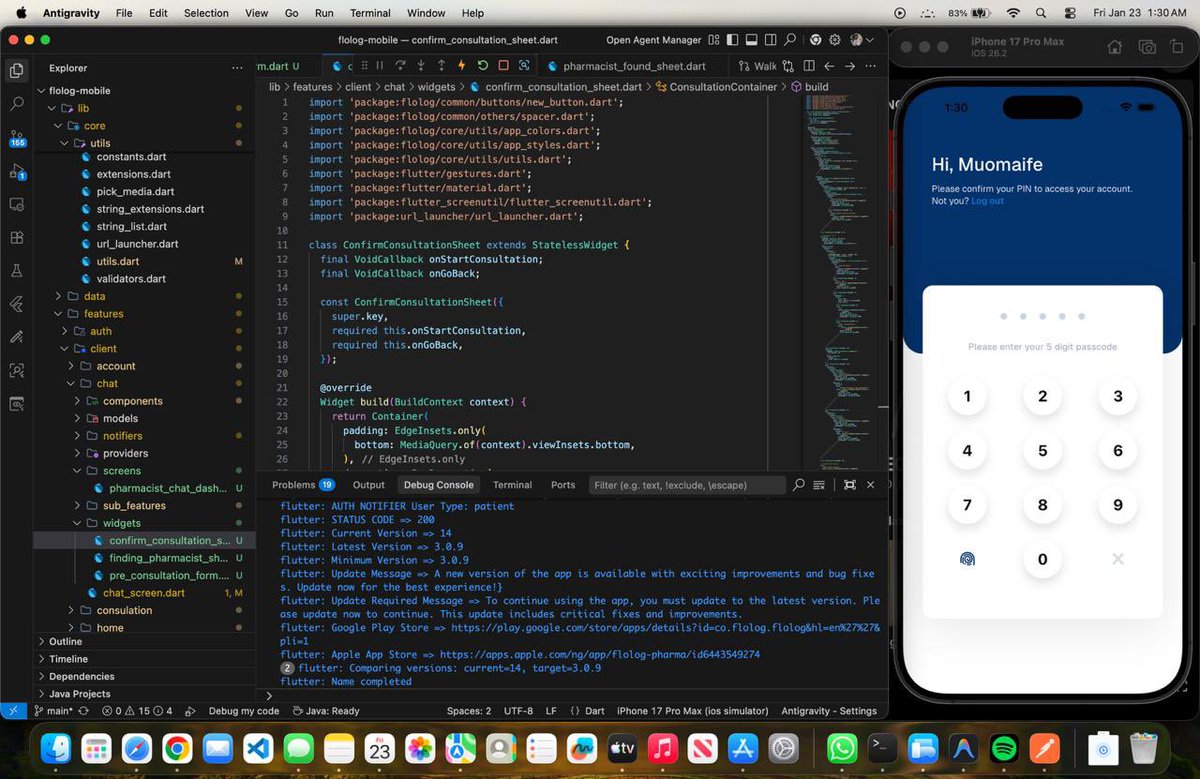Click Open Agent Manager button
The width and height of the screenshot is (1200, 779).
(x=653, y=40)
